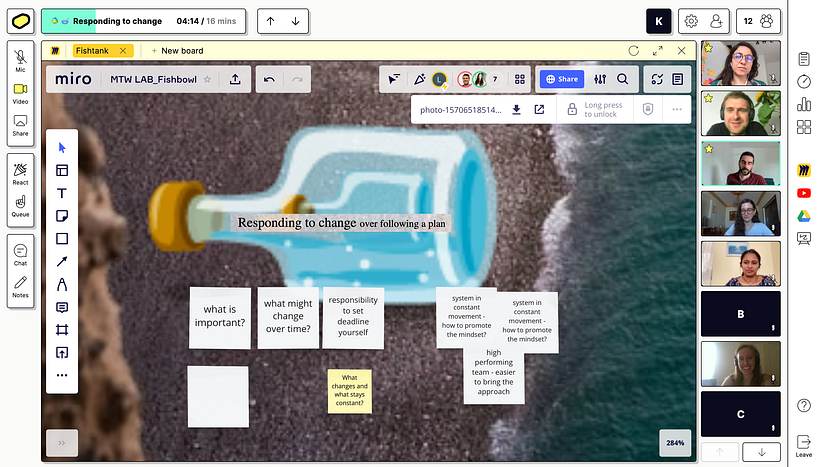
Task: Open the Notes panel
Action: (x=20, y=287)
